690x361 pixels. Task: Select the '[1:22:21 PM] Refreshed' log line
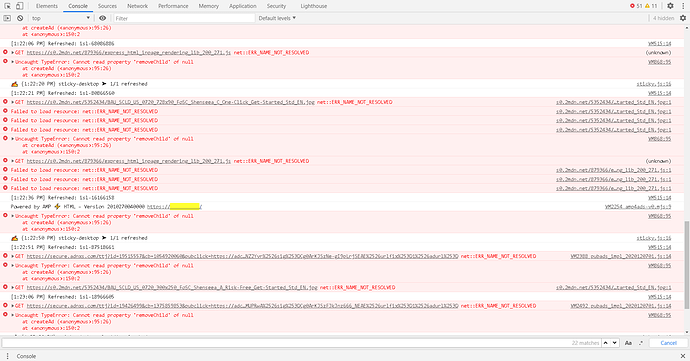tap(62, 93)
